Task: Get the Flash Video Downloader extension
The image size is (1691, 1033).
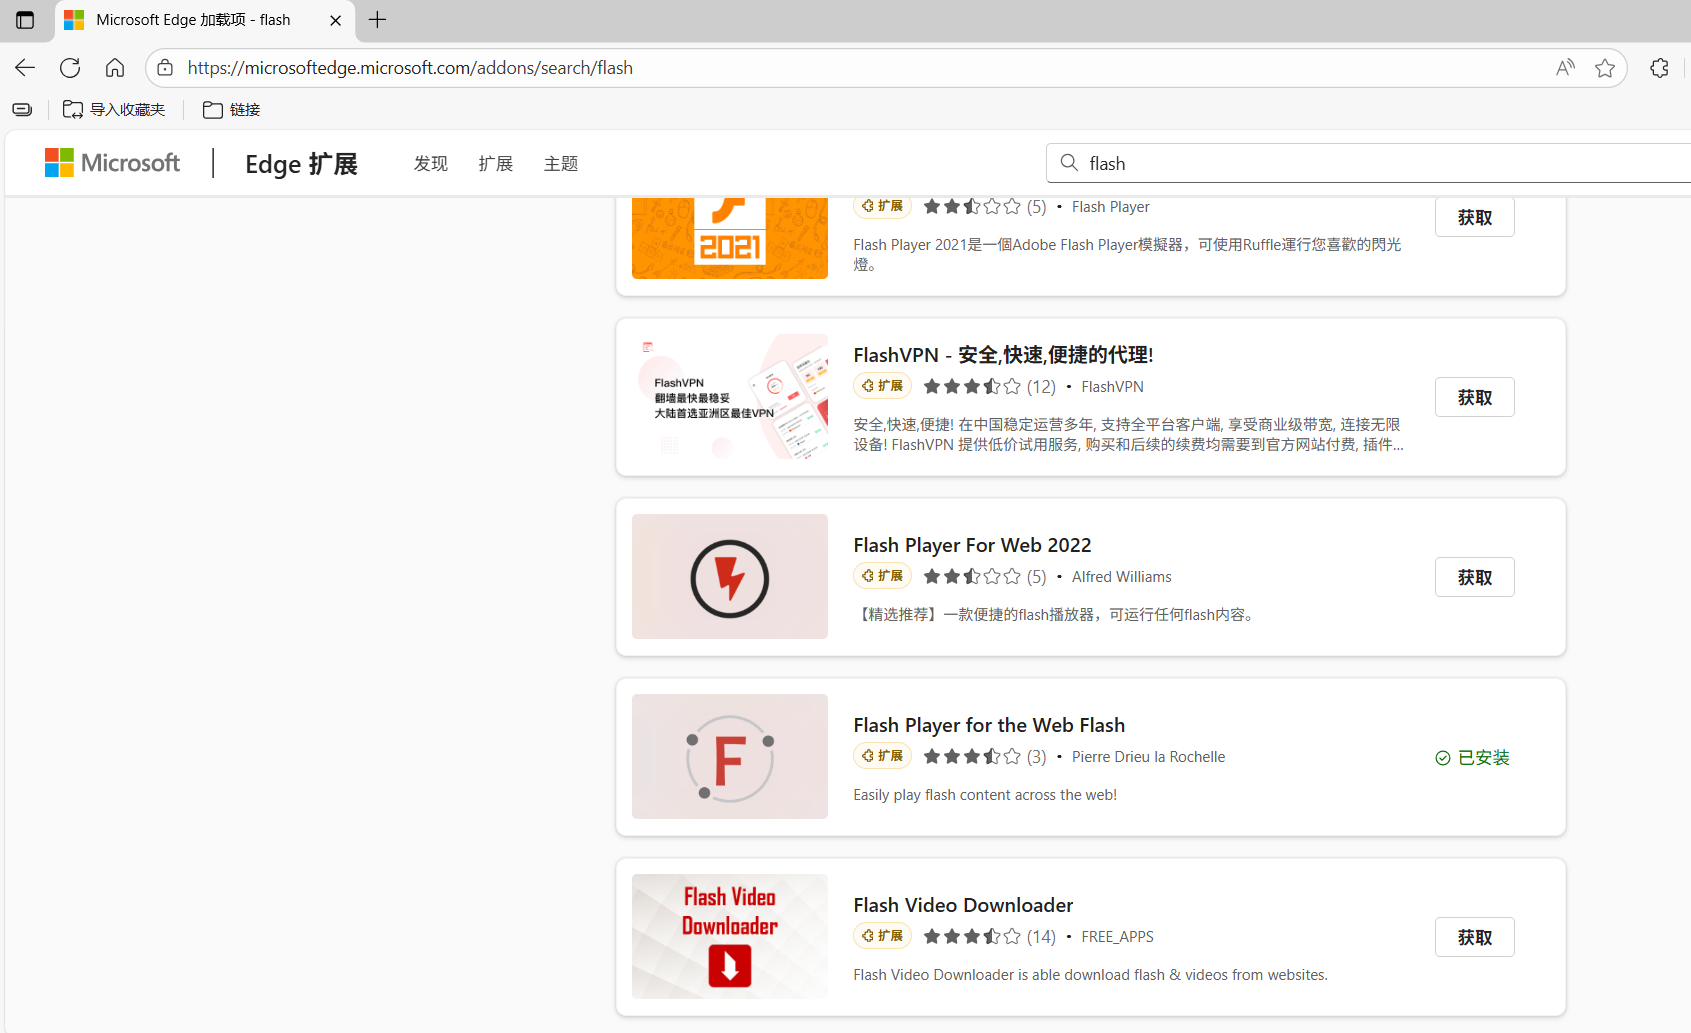Action: point(1475,937)
